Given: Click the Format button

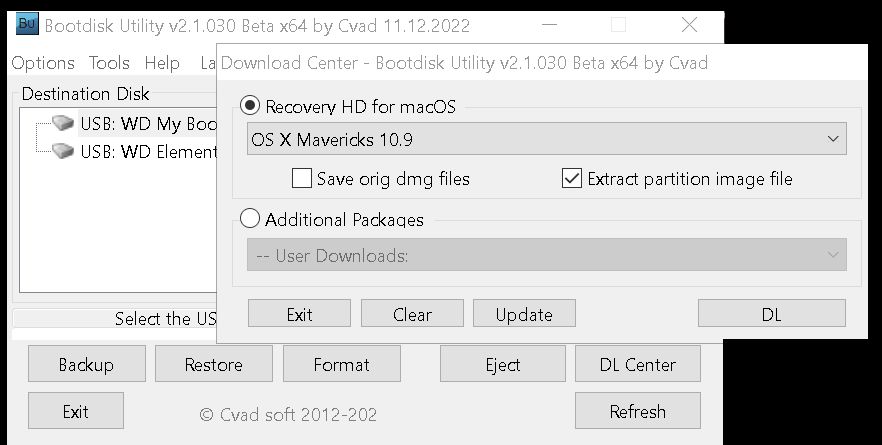Looking at the screenshot, I should 342,365.
